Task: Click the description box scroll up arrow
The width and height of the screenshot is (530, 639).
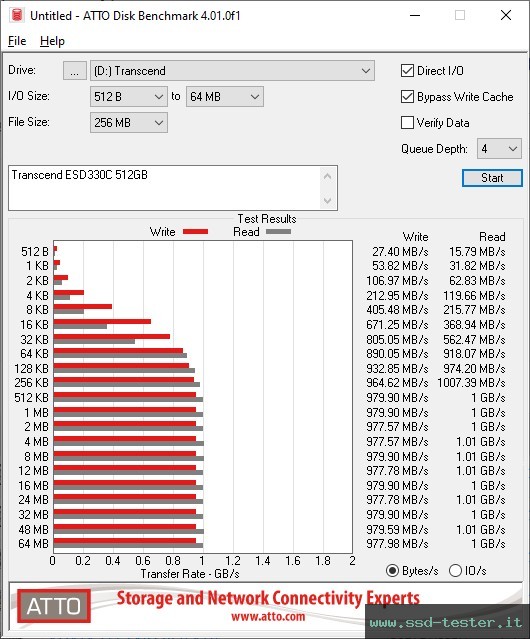Action: (328, 176)
